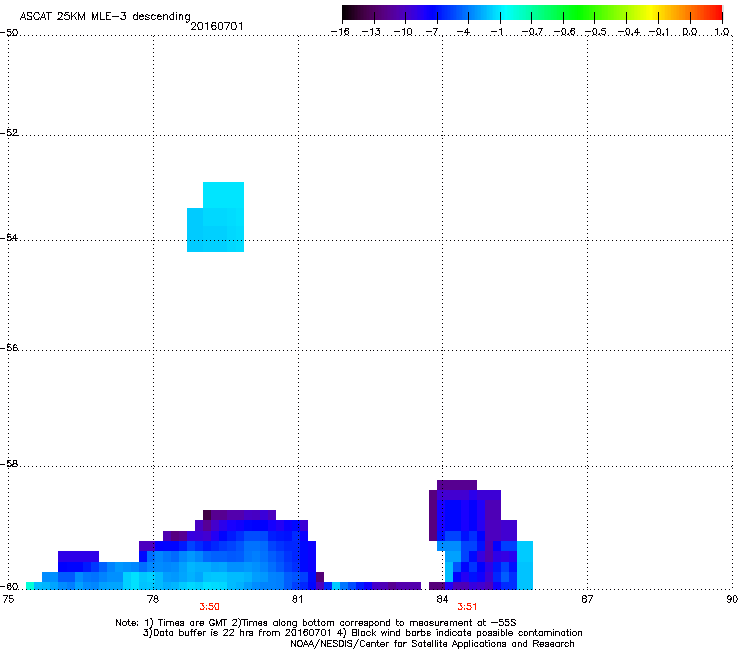Viewport: 740px width, 650px height.
Task: Click the red 3:51 time label
Action: point(467,607)
